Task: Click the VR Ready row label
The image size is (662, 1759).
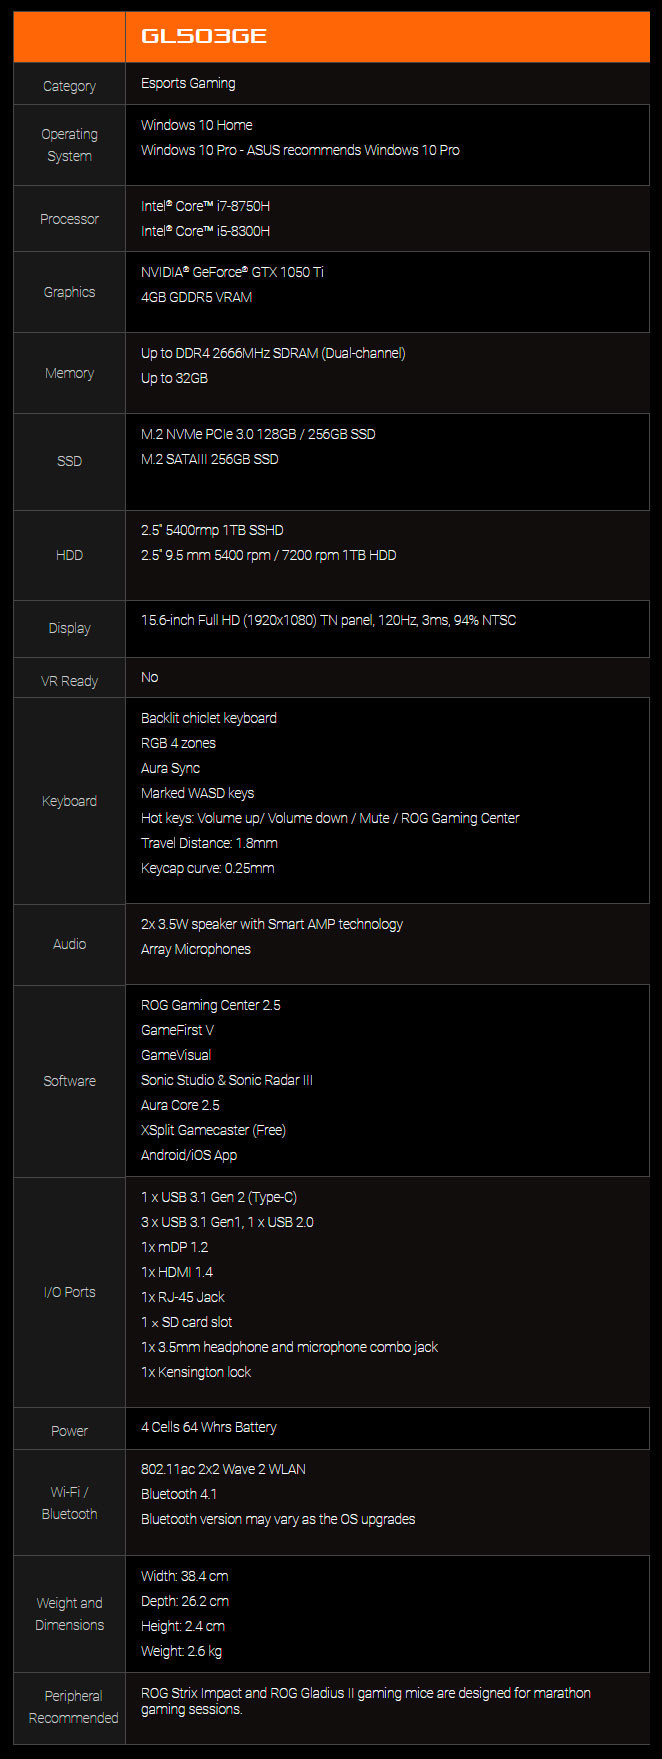Action: (69, 681)
